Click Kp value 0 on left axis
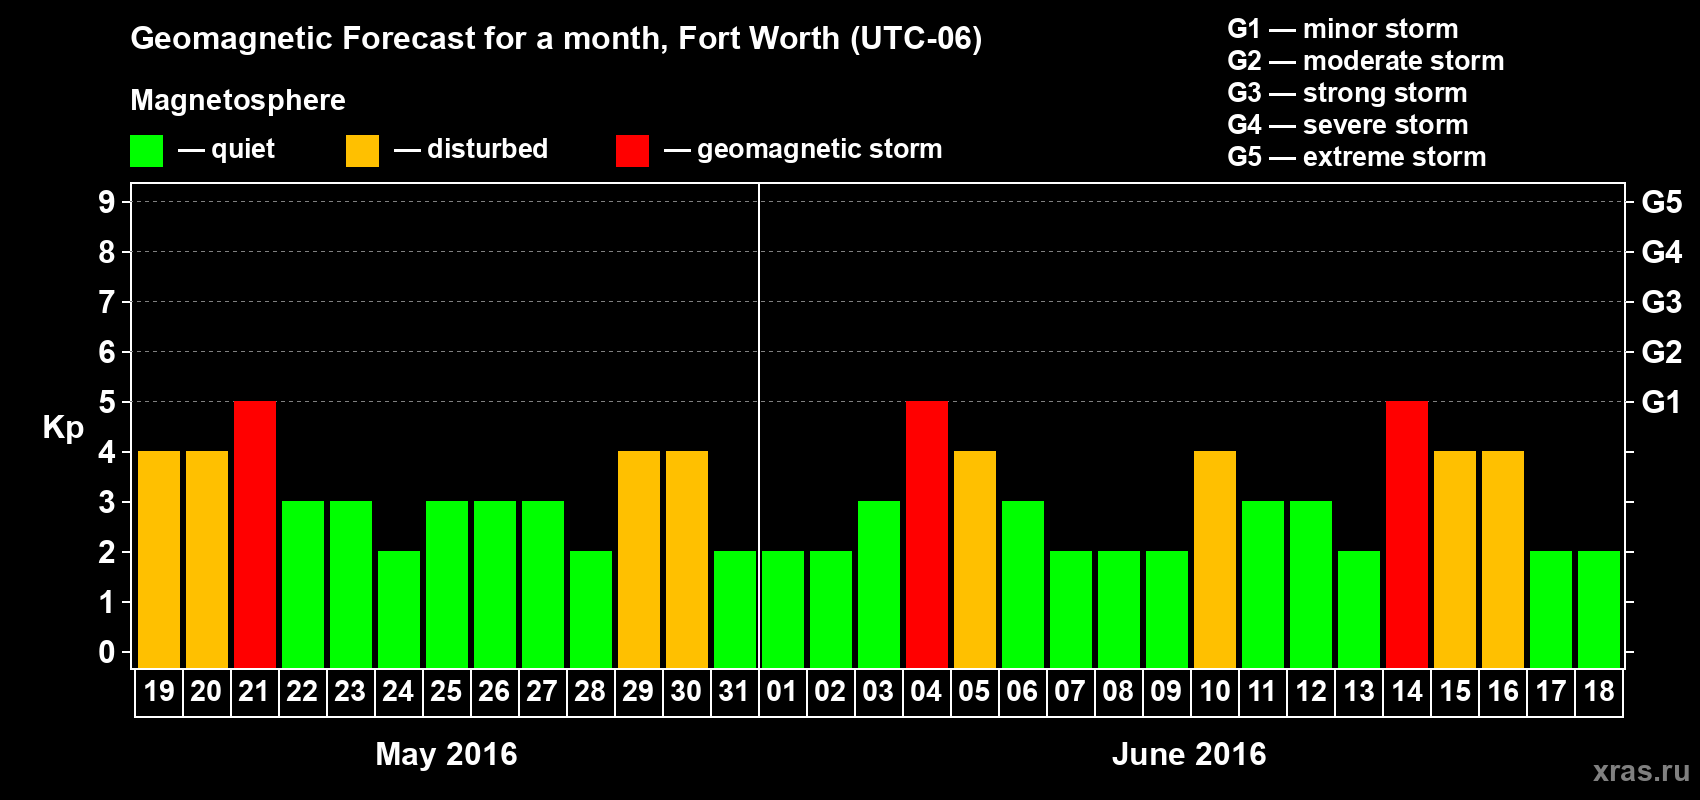1700x800 pixels. coord(107,652)
